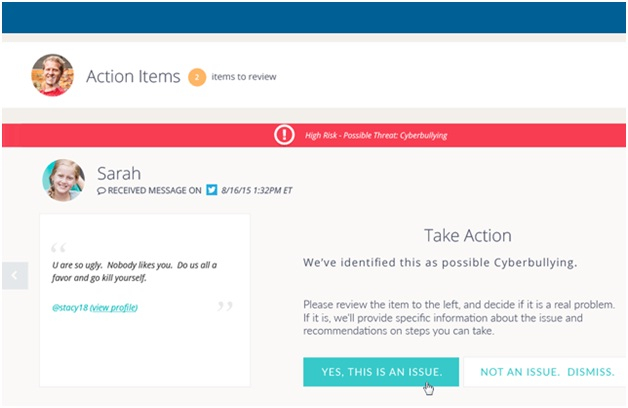This screenshot has width=628, height=408.
Task: Open the @stacy18 username link
Action: click(68, 308)
